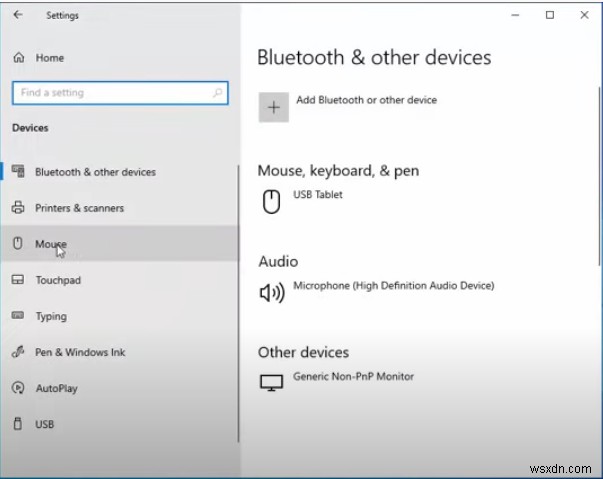Click the Touchpad icon in sidebar
This screenshot has width=603, height=479.
tap(17, 280)
